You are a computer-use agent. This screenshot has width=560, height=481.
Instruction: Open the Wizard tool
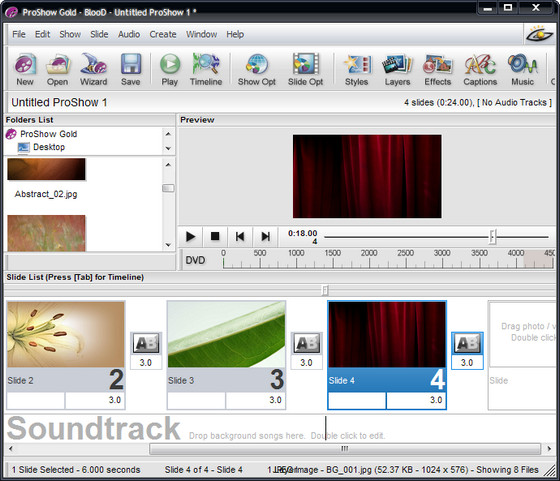pos(94,70)
